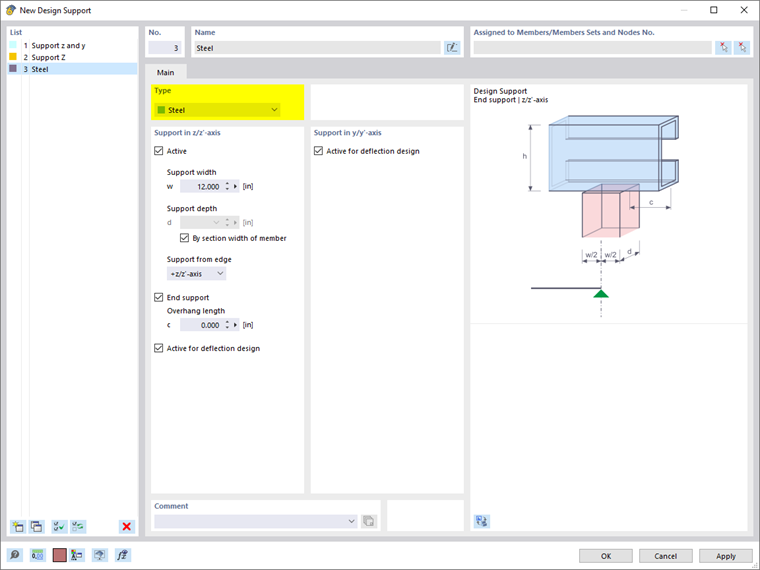The width and height of the screenshot is (760, 570).
Task: Maximize the New Design Support window
Action: (x=713, y=10)
